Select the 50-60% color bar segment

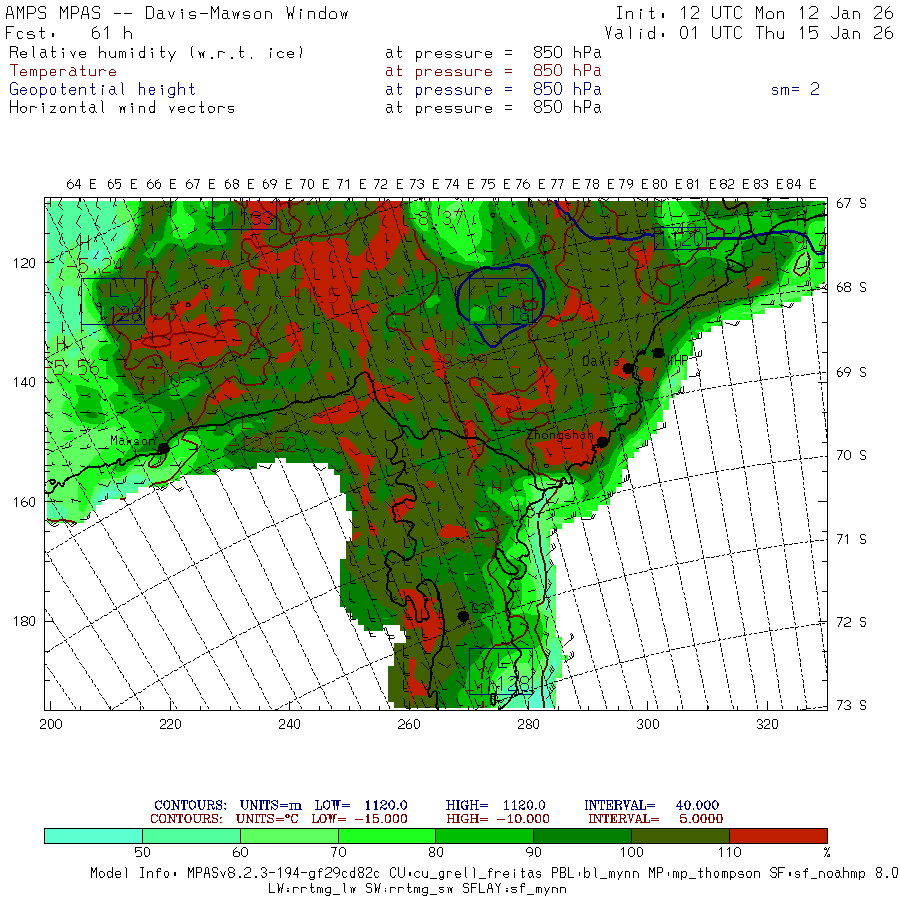pos(191,836)
